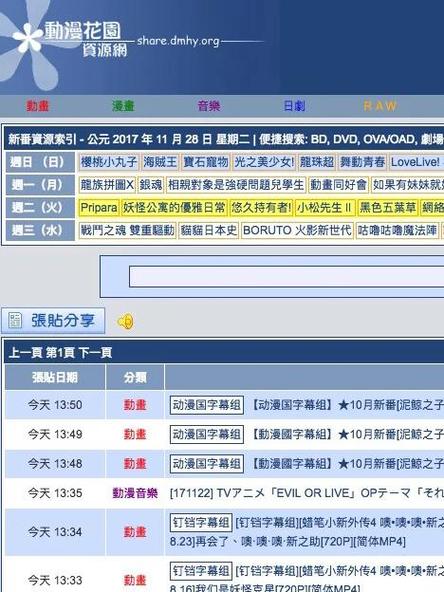
Task: Sort by 張貼日期 column header
Action: (x=55, y=377)
